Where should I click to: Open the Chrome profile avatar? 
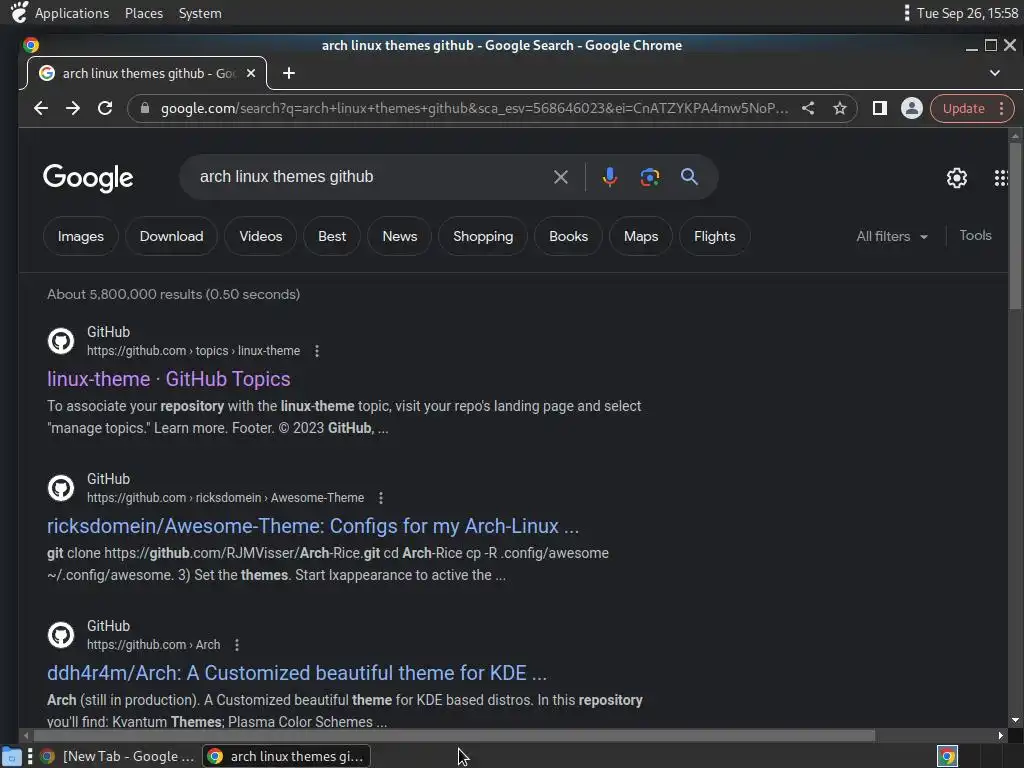912,108
